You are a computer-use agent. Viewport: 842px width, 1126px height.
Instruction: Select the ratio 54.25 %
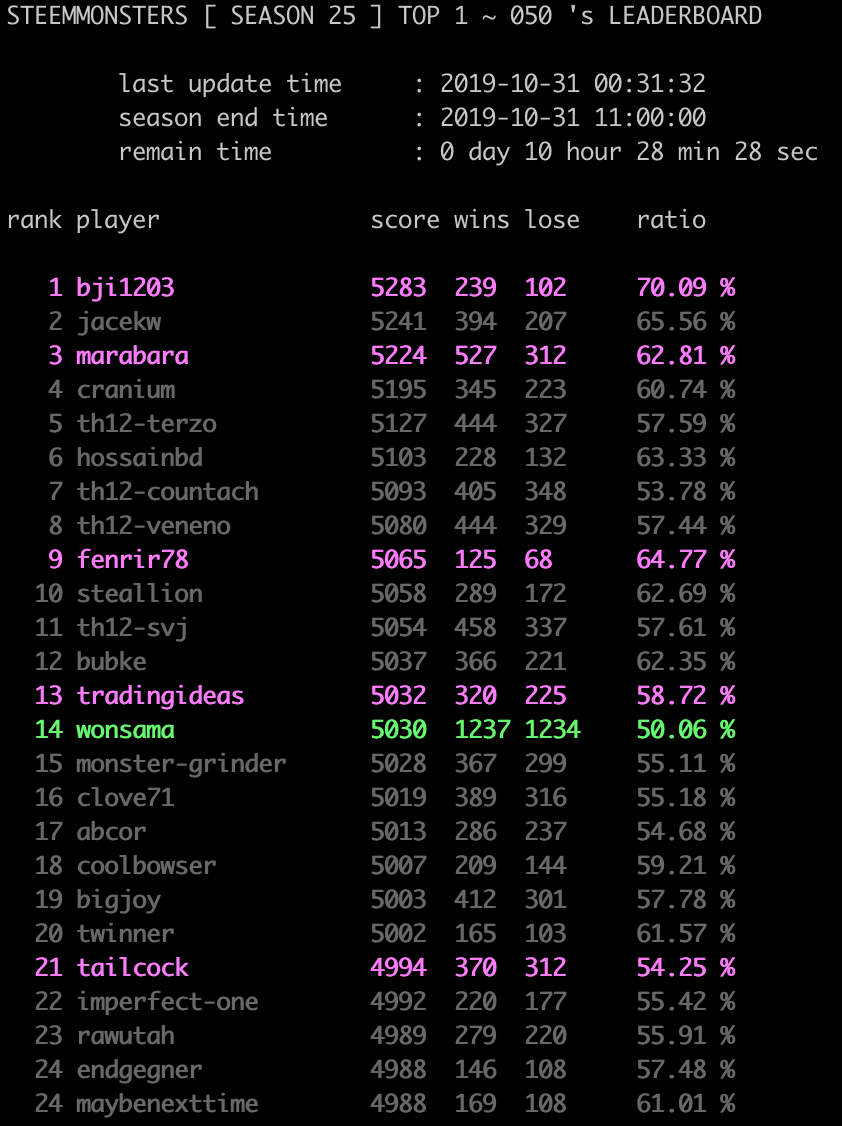[686, 967]
